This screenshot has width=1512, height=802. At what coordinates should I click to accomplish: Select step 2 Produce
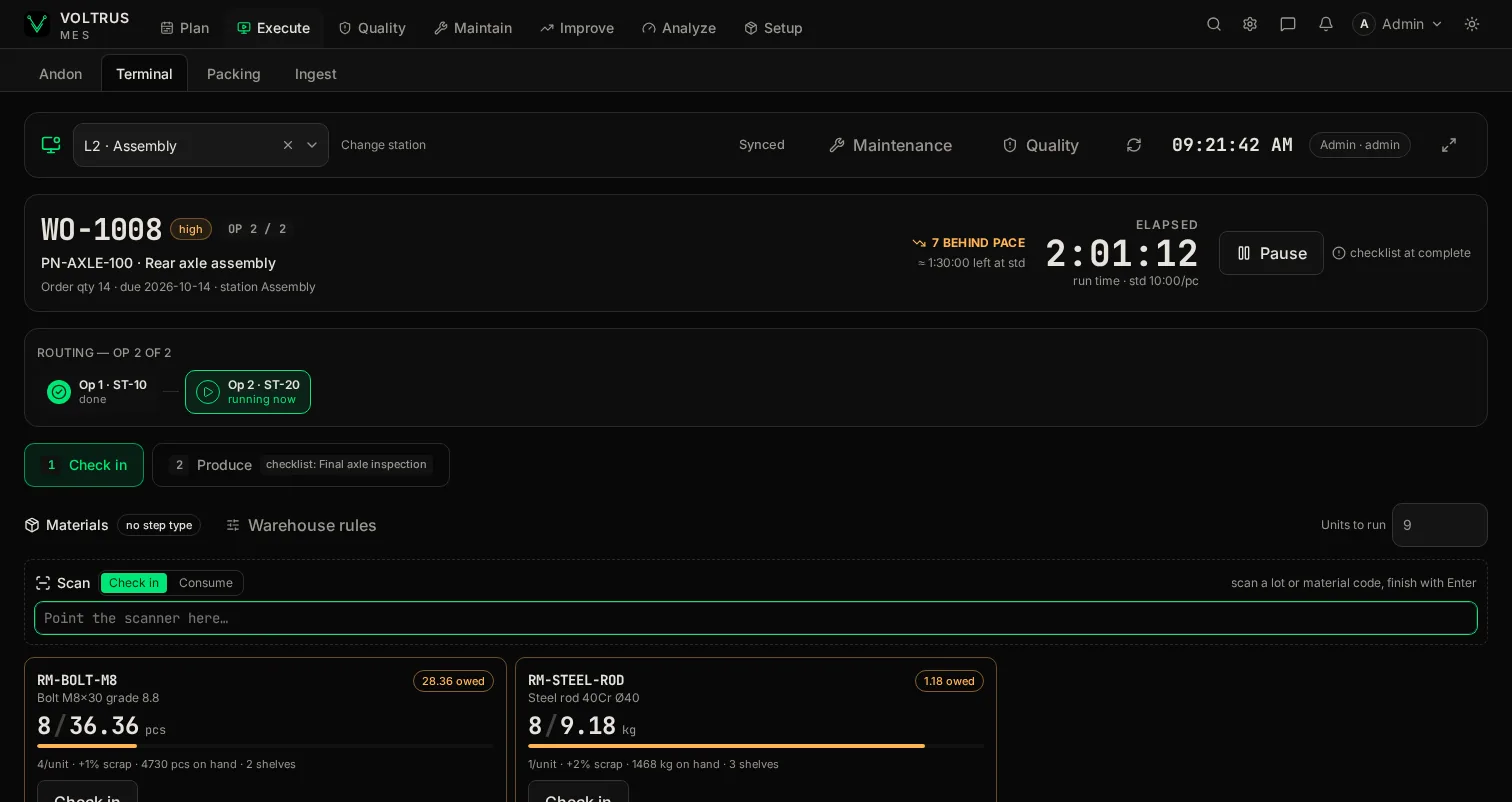(x=301, y=465)
